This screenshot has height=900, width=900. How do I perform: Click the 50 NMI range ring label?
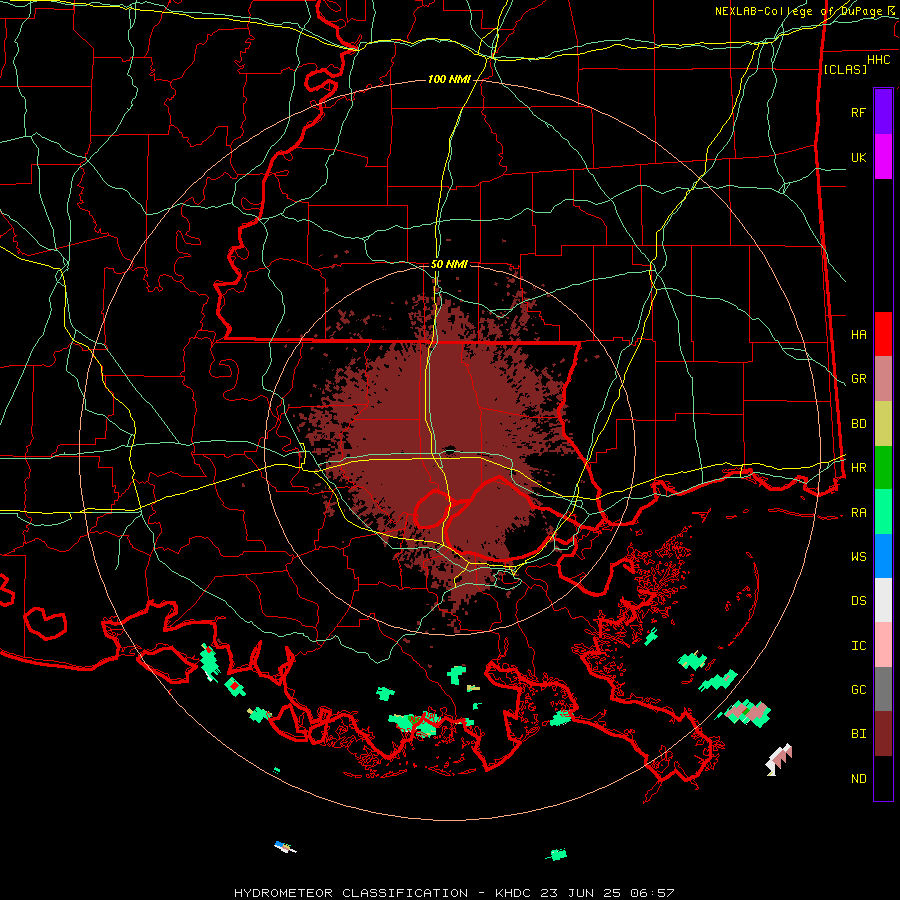point(449,264)
